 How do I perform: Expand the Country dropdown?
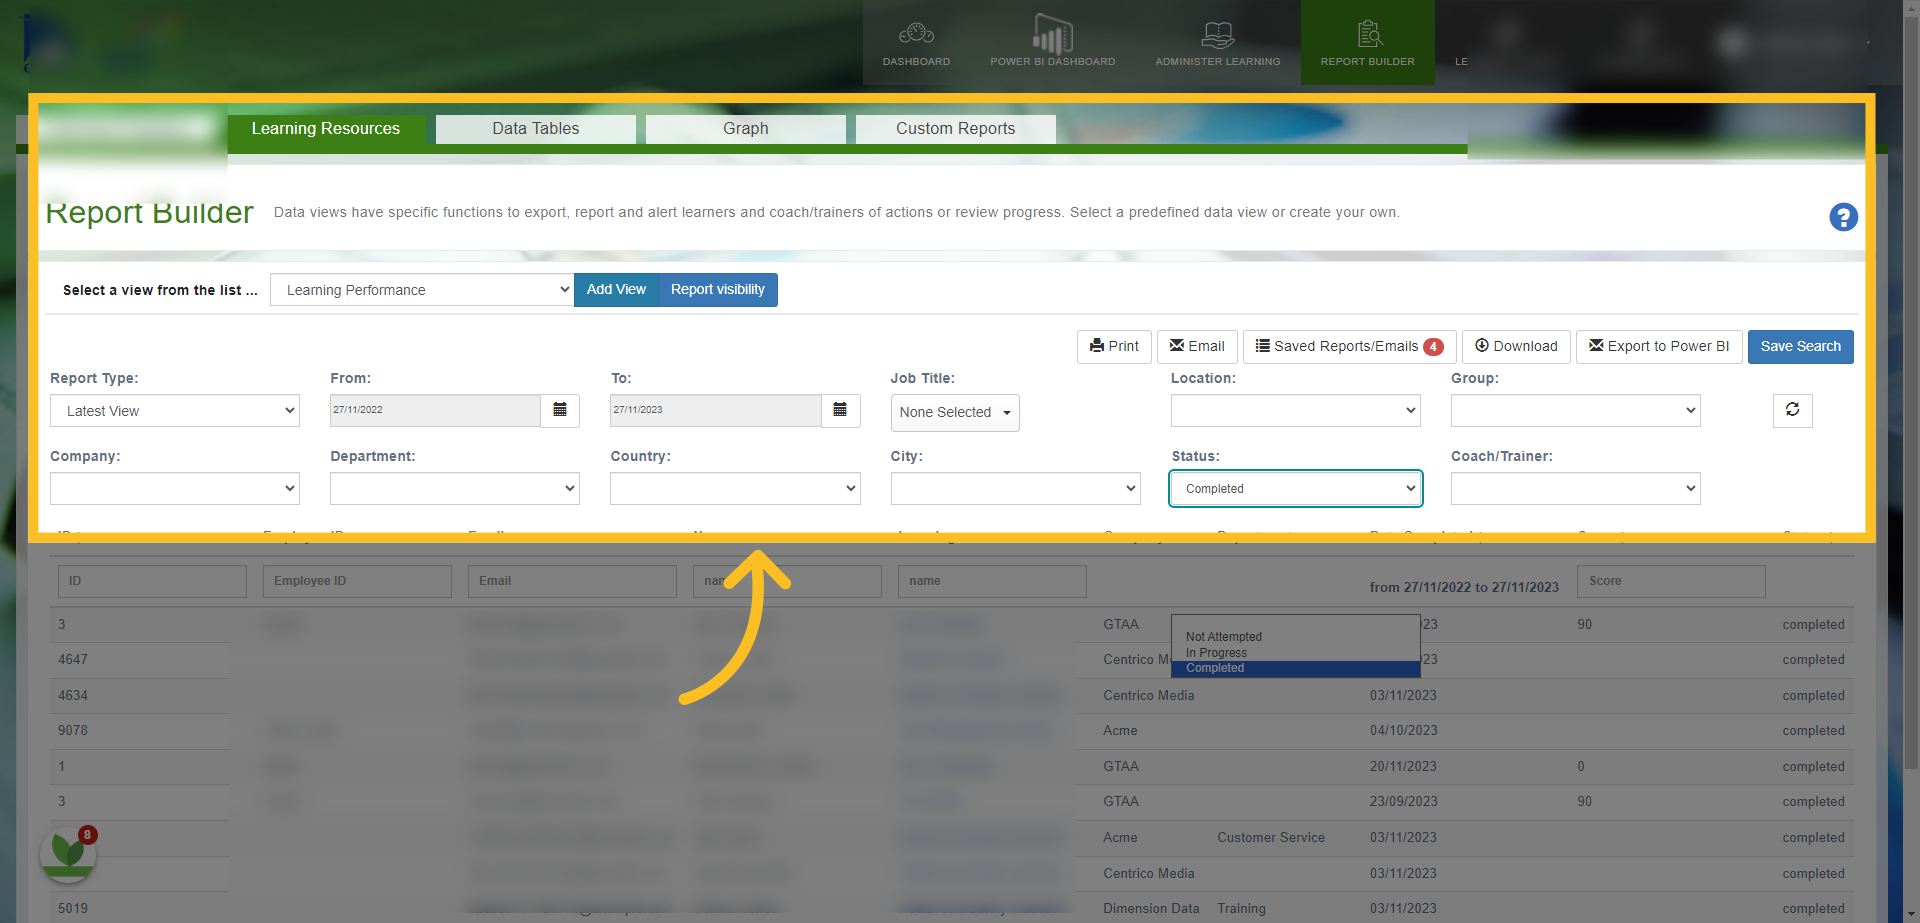tap(735, 489)
